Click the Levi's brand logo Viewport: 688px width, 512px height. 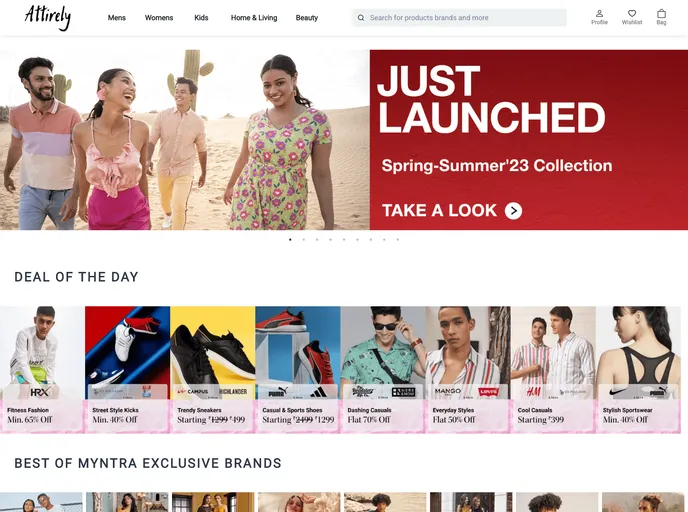[x=488, y=391]
